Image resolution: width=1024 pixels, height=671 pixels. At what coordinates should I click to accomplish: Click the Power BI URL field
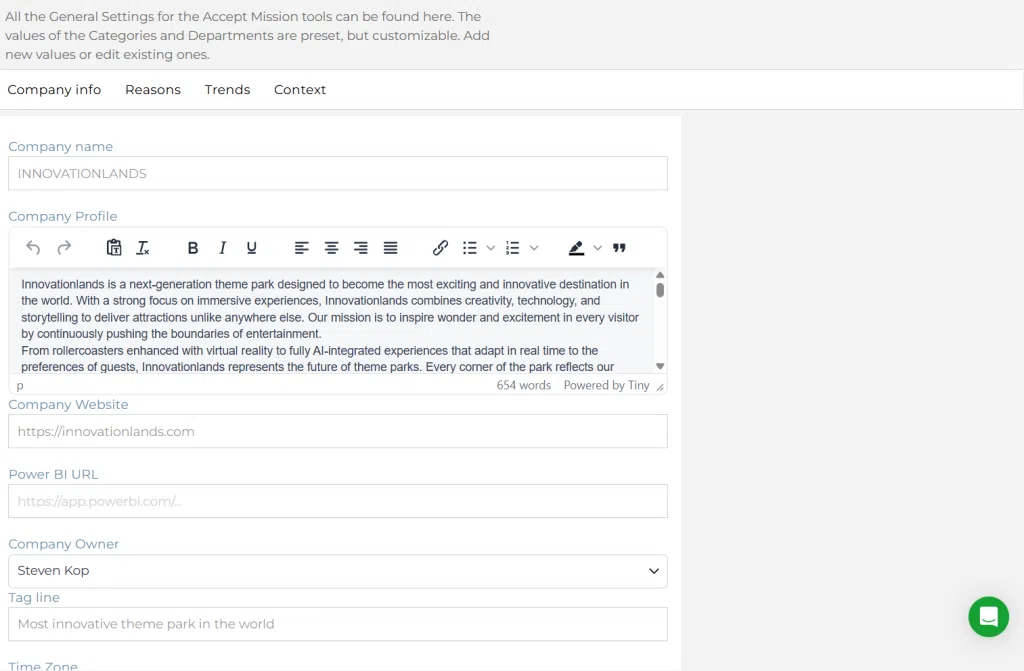pyautogui.click(x=338, y=501)
